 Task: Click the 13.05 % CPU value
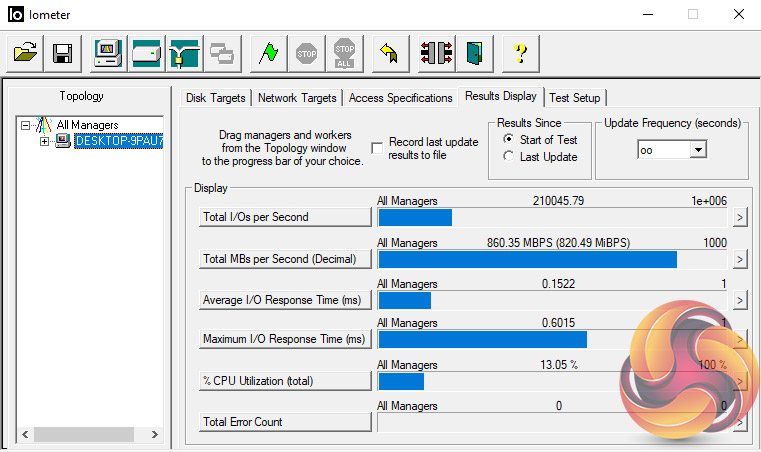coord(559,364)
